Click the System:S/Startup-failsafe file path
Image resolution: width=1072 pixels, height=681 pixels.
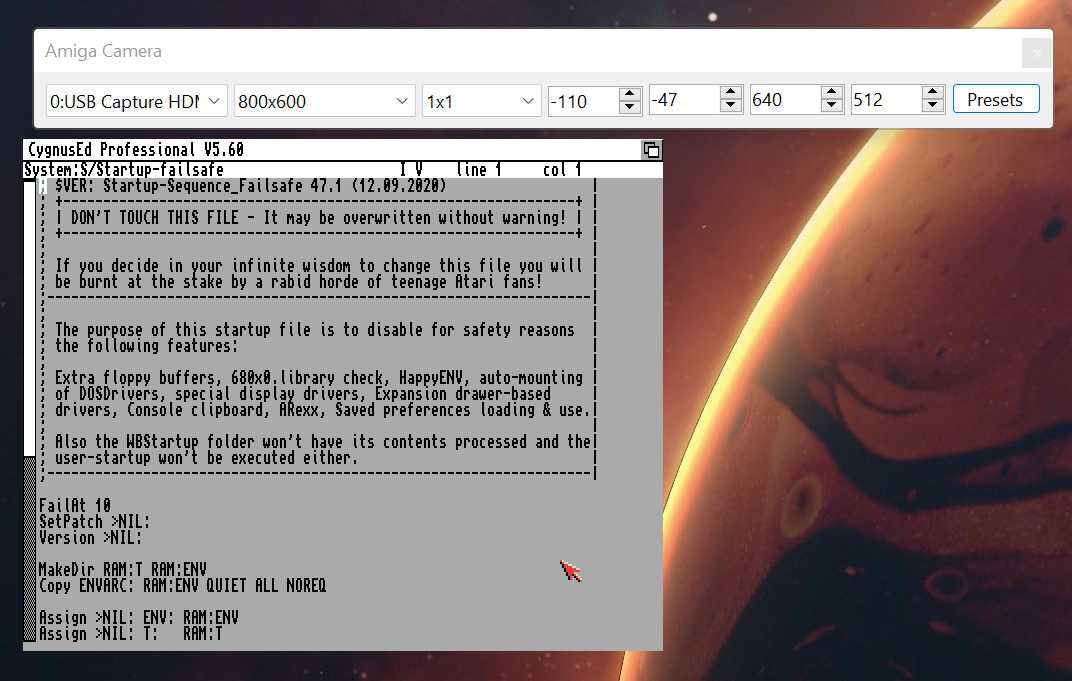click(x=124, y=170)
